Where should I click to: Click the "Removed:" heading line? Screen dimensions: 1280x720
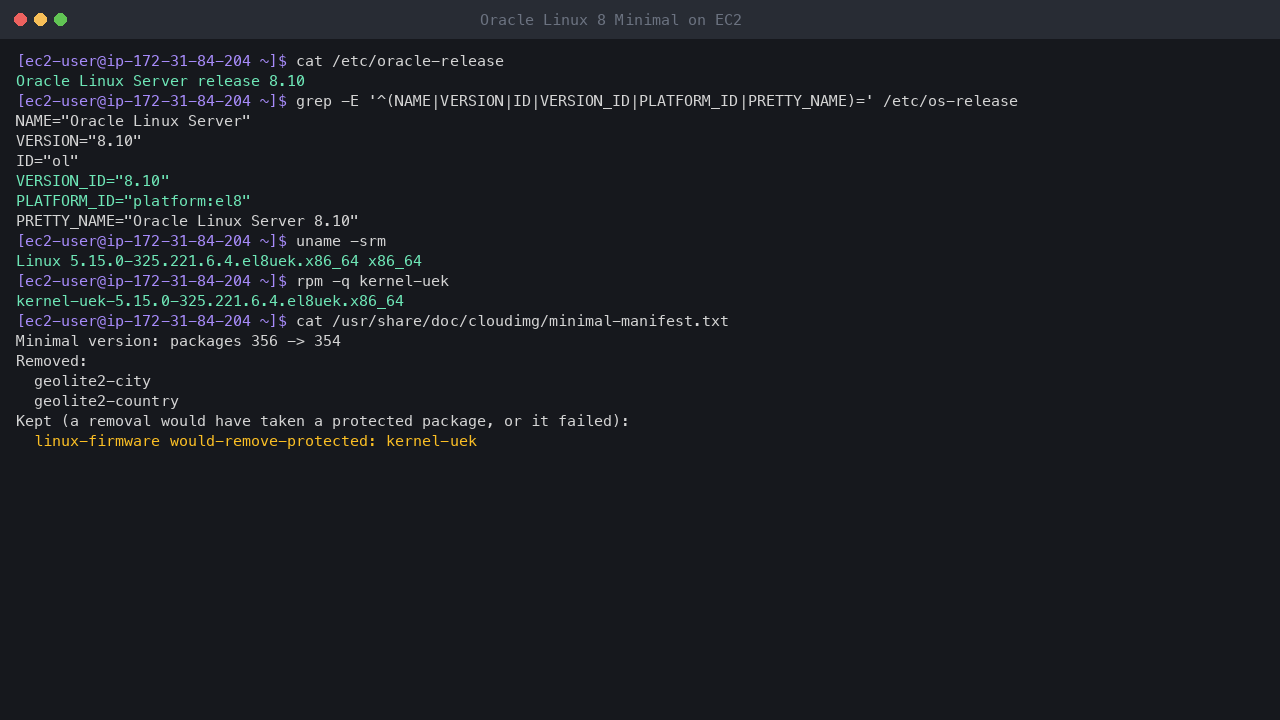52,361
